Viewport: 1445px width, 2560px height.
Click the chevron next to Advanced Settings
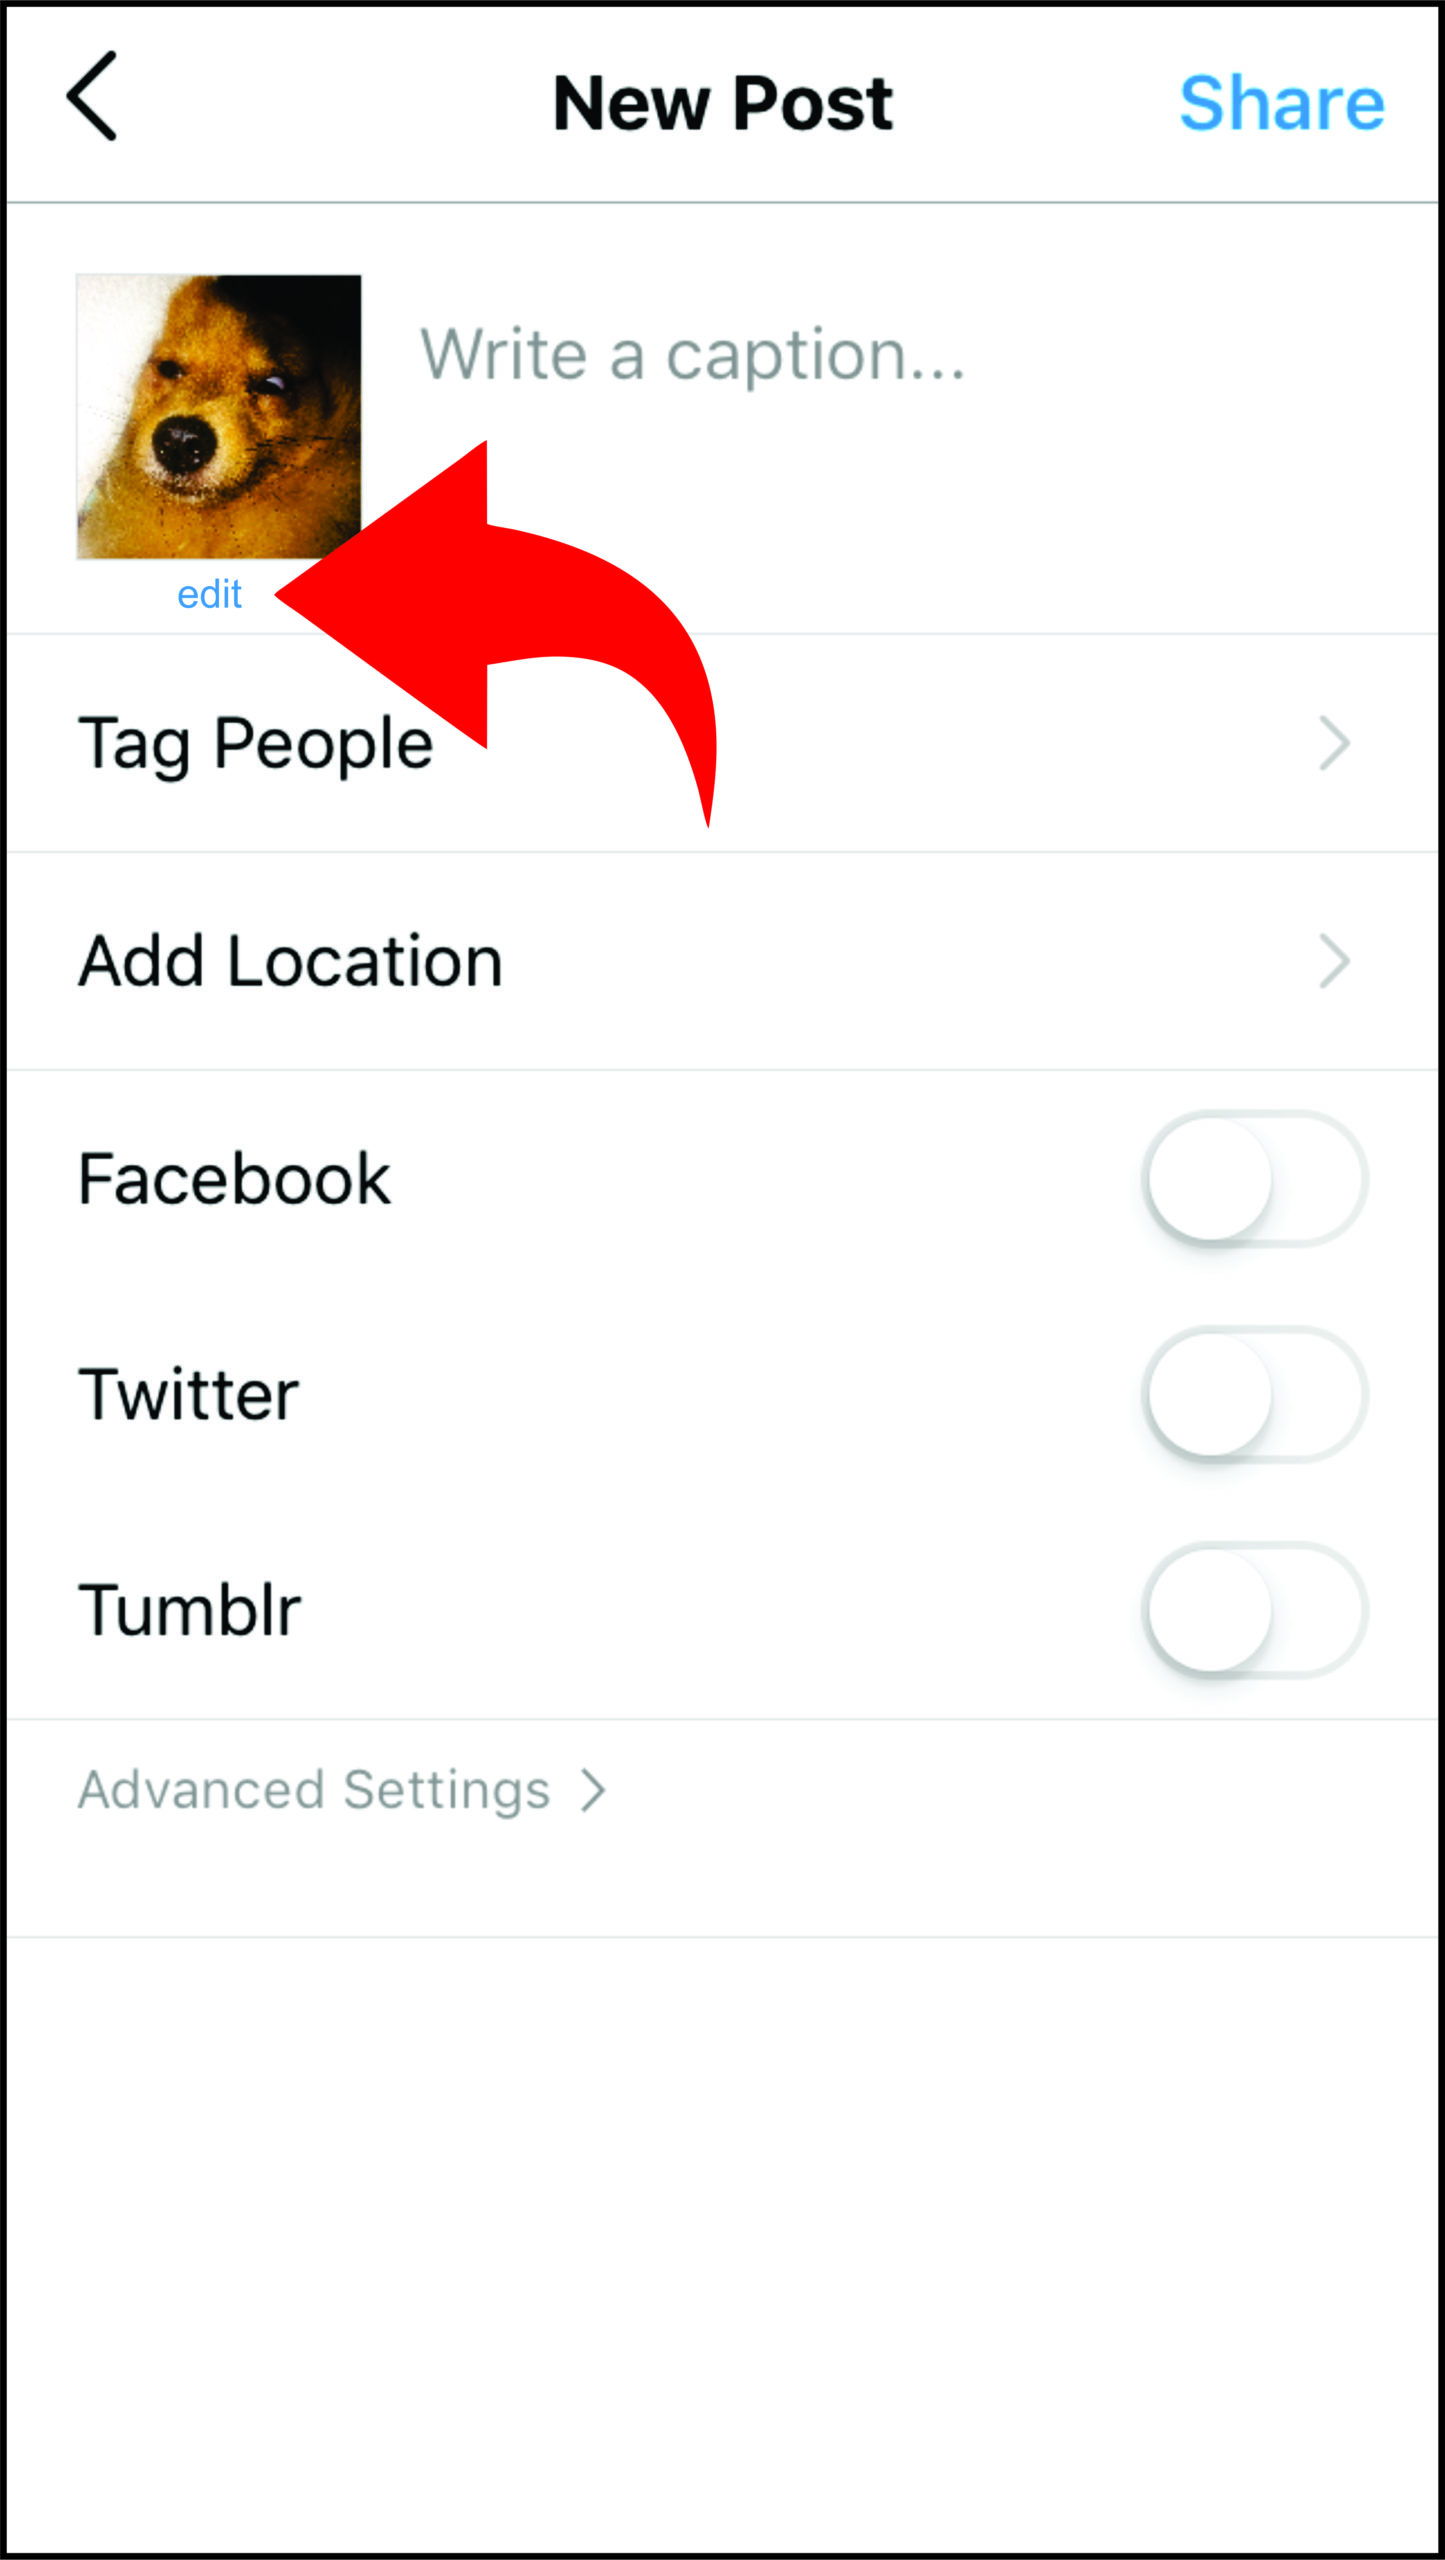tap(594, 1791)
